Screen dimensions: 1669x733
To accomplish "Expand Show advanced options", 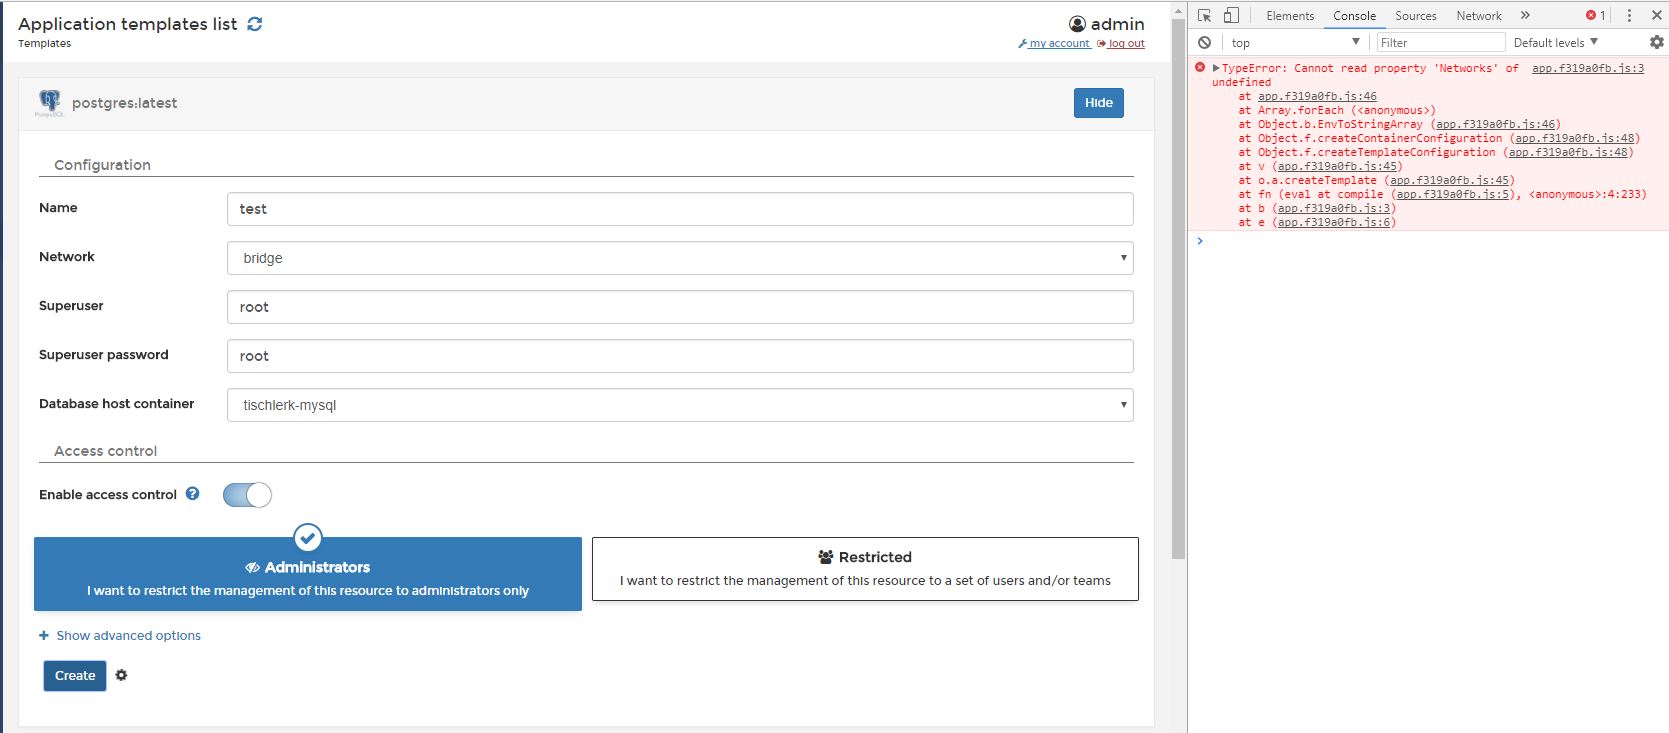I will click(120, 636).
